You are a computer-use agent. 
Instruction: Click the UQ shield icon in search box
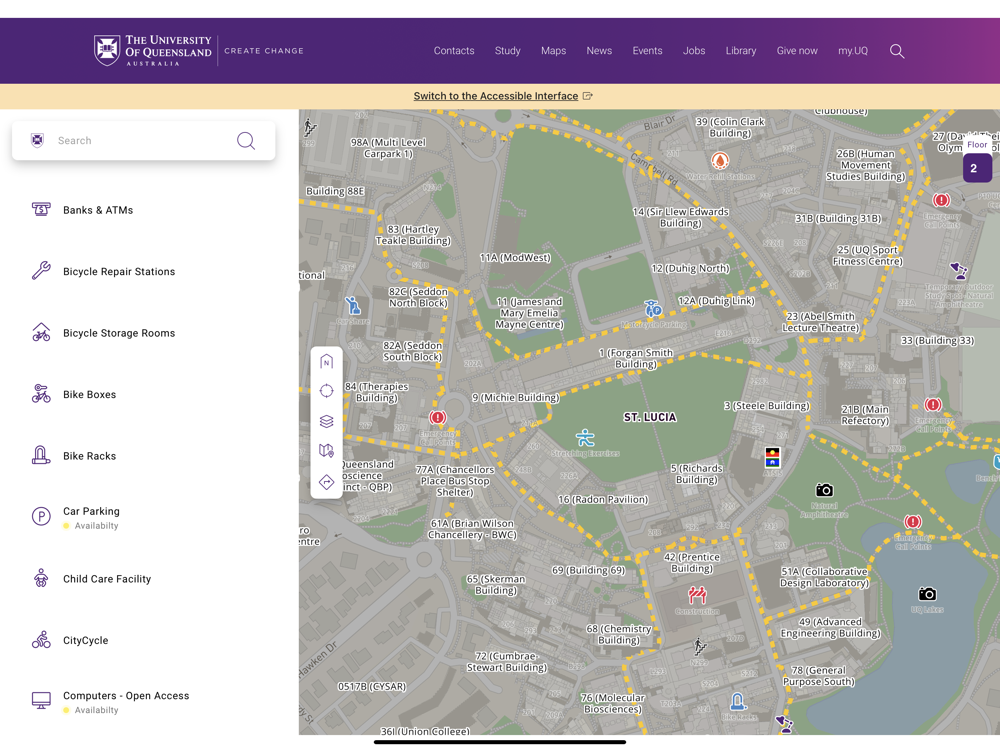38,140
